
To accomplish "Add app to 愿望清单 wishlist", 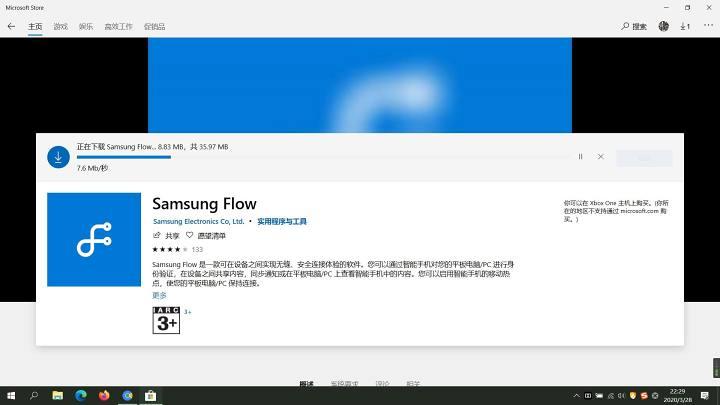I will click(206, 236).
